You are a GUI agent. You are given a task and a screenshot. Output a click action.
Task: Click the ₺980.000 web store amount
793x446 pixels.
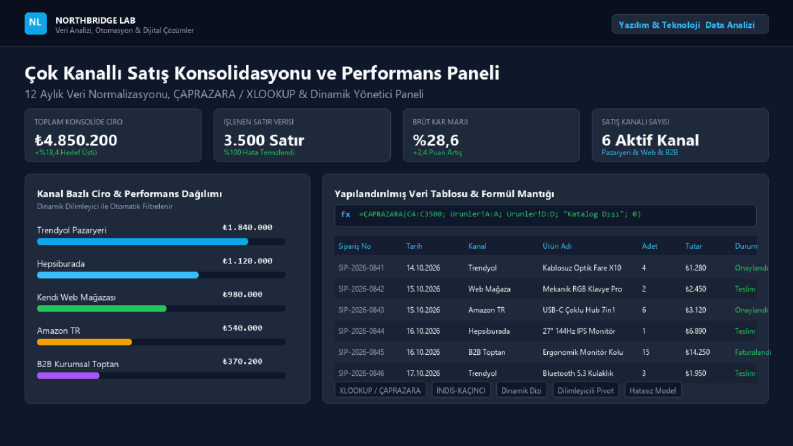pyautogui.click(x=242, y=294)
